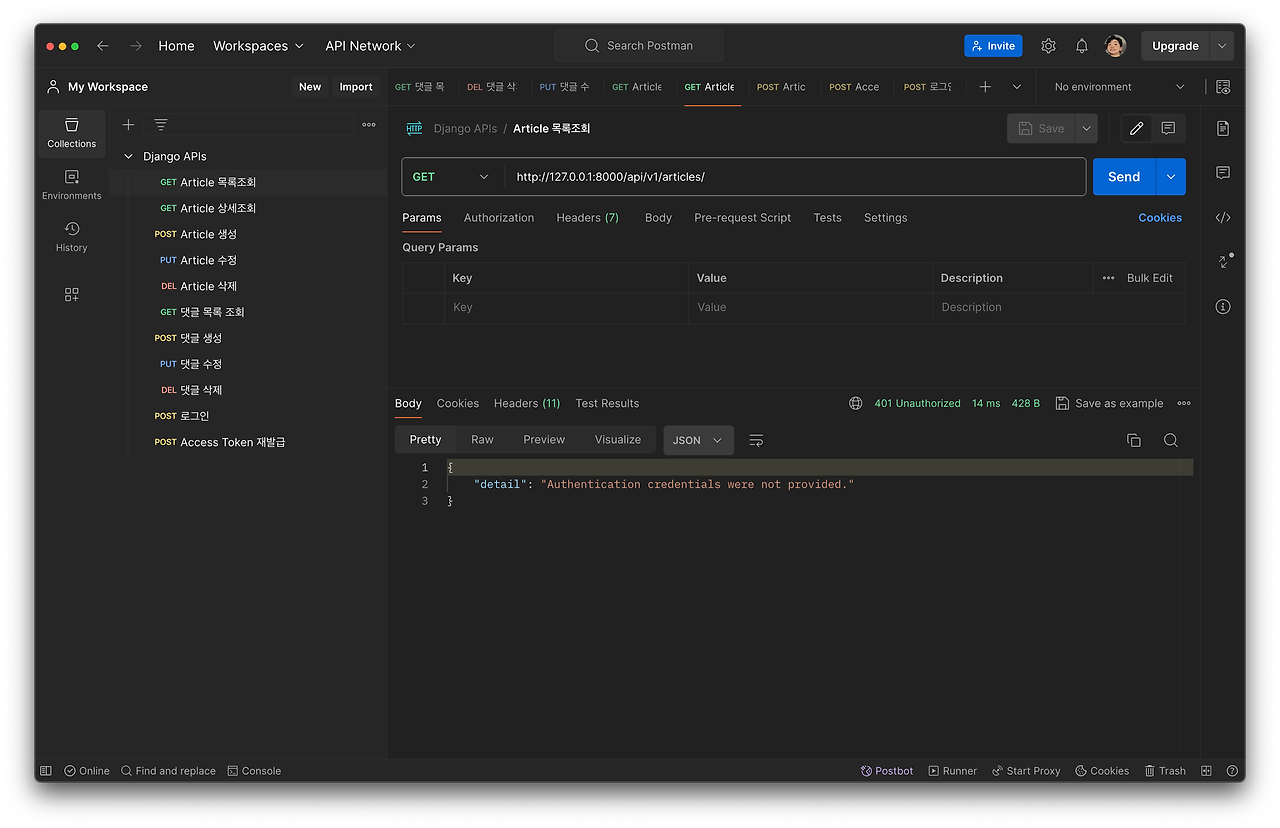Switch to request Headers (7) tab
Image resolution: width=1280 pixels, height=828 pixels.
click(x=588, y=218)
